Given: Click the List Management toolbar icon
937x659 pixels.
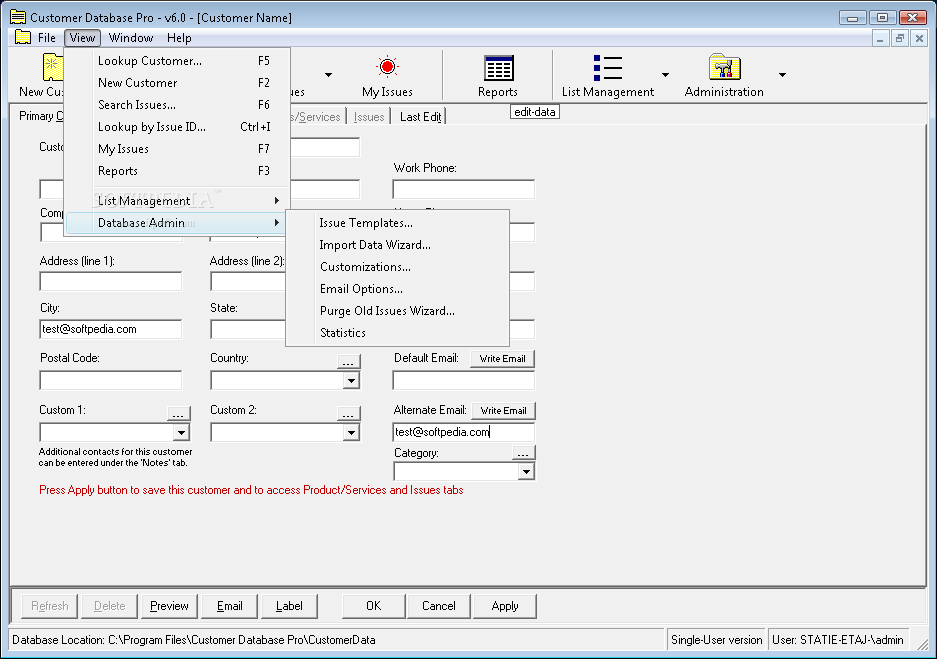Looking at the screenshot, I should 608,68.
